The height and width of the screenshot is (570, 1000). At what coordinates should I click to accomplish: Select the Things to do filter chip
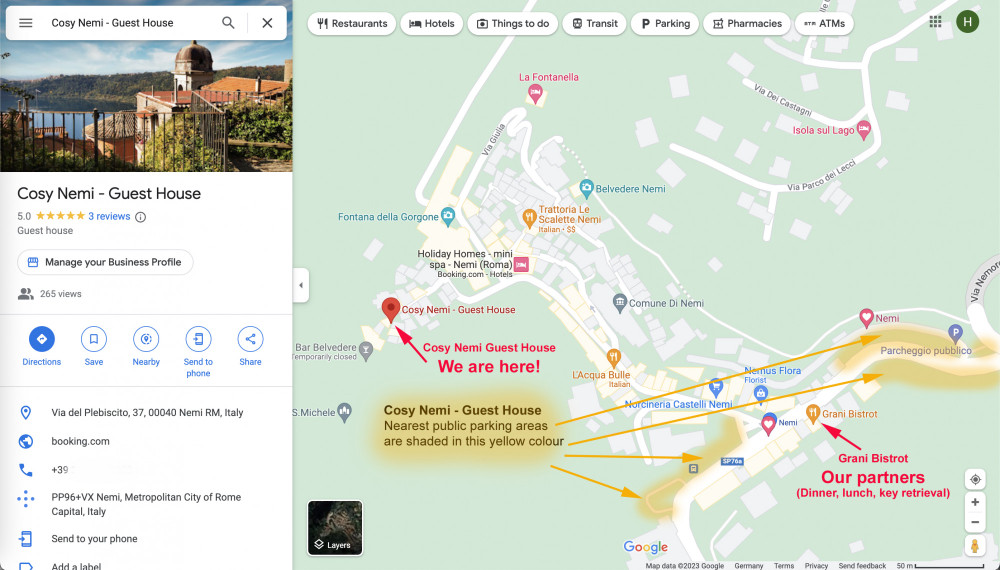(513, 24)
